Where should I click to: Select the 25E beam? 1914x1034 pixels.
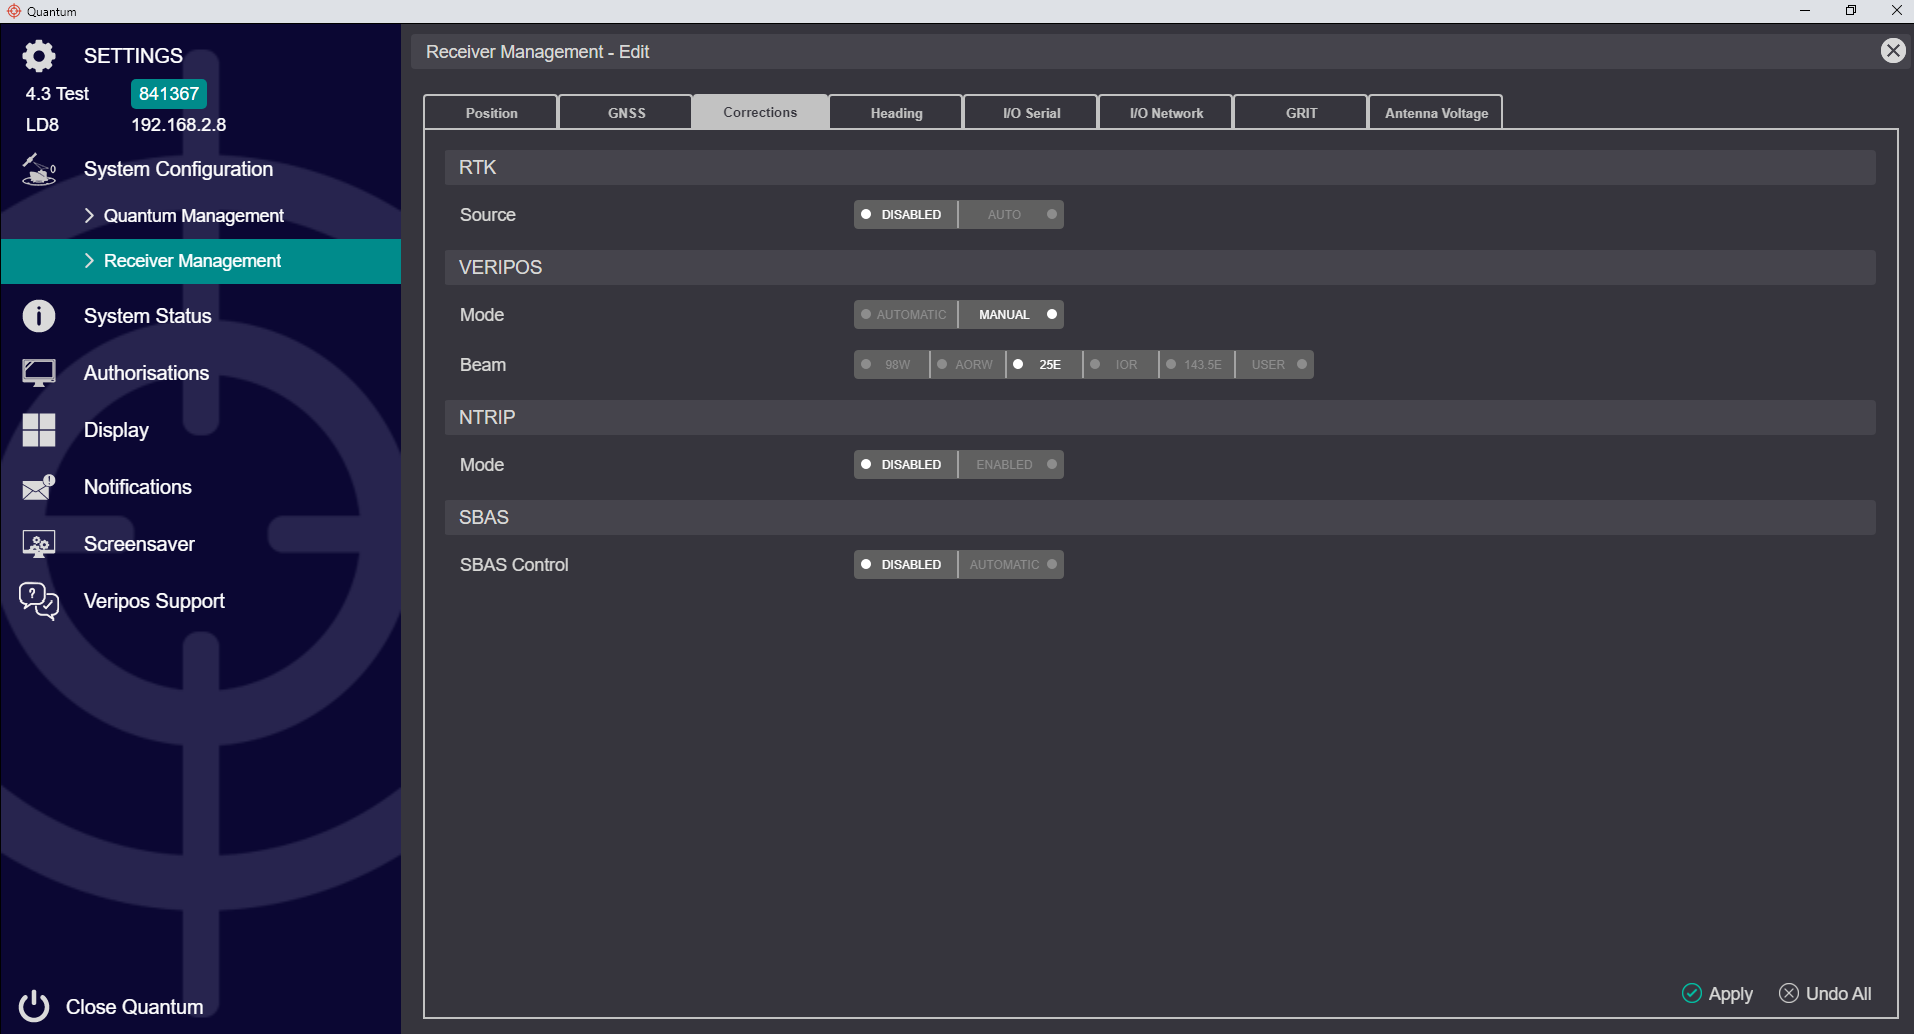point(1043,364)
